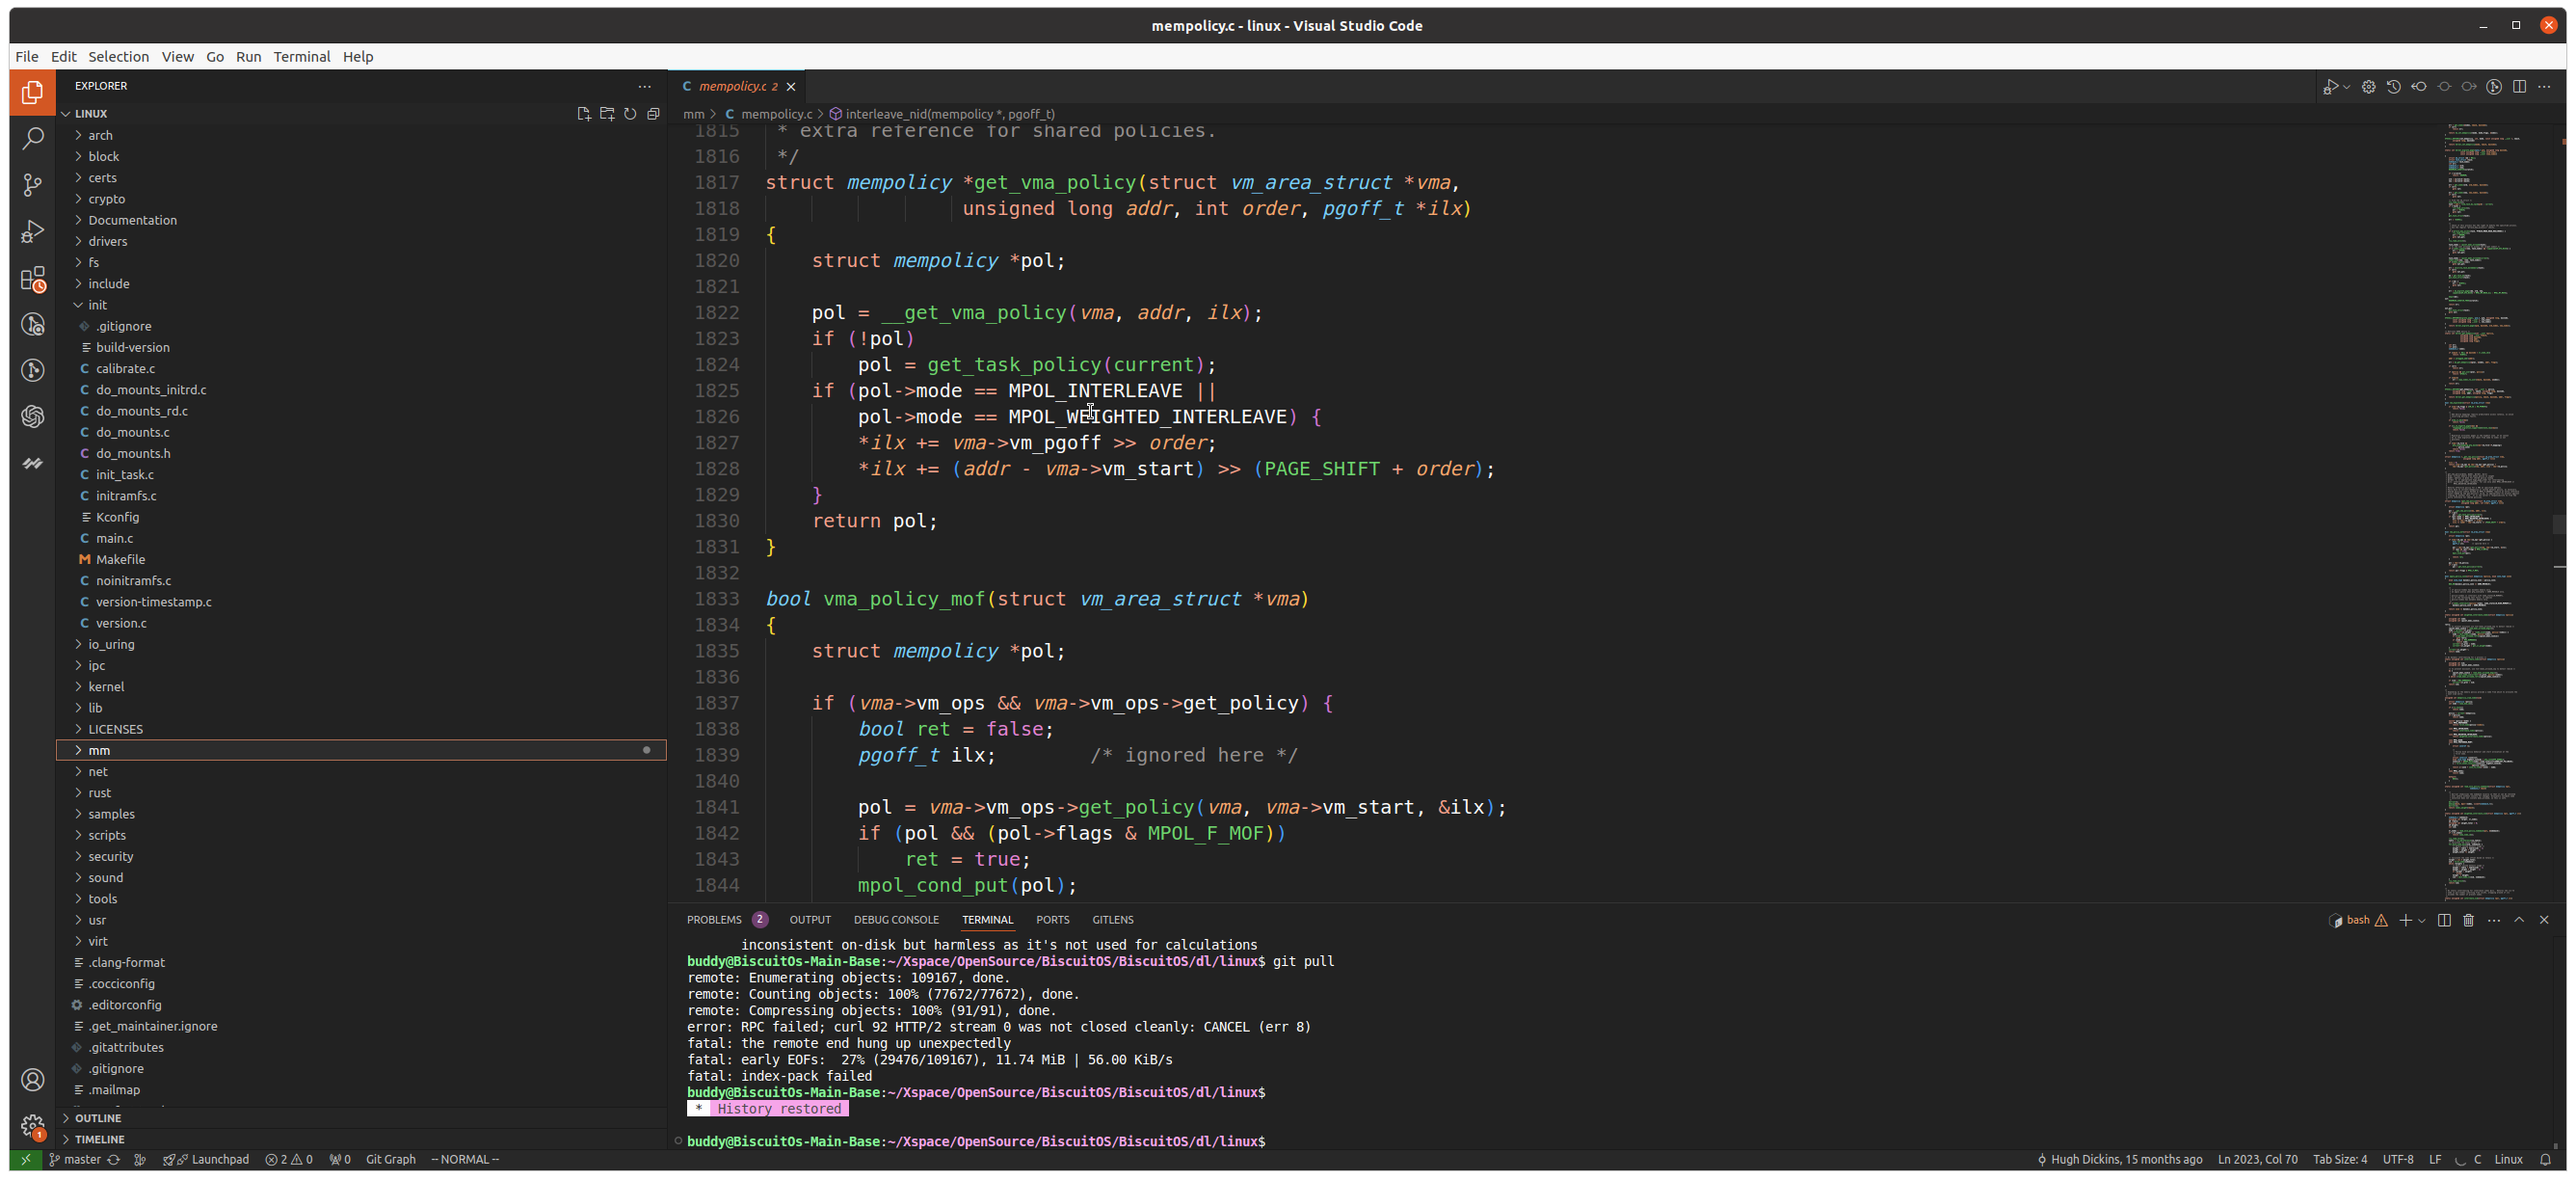Click the New File icon in Explorer

click(584, 114)
